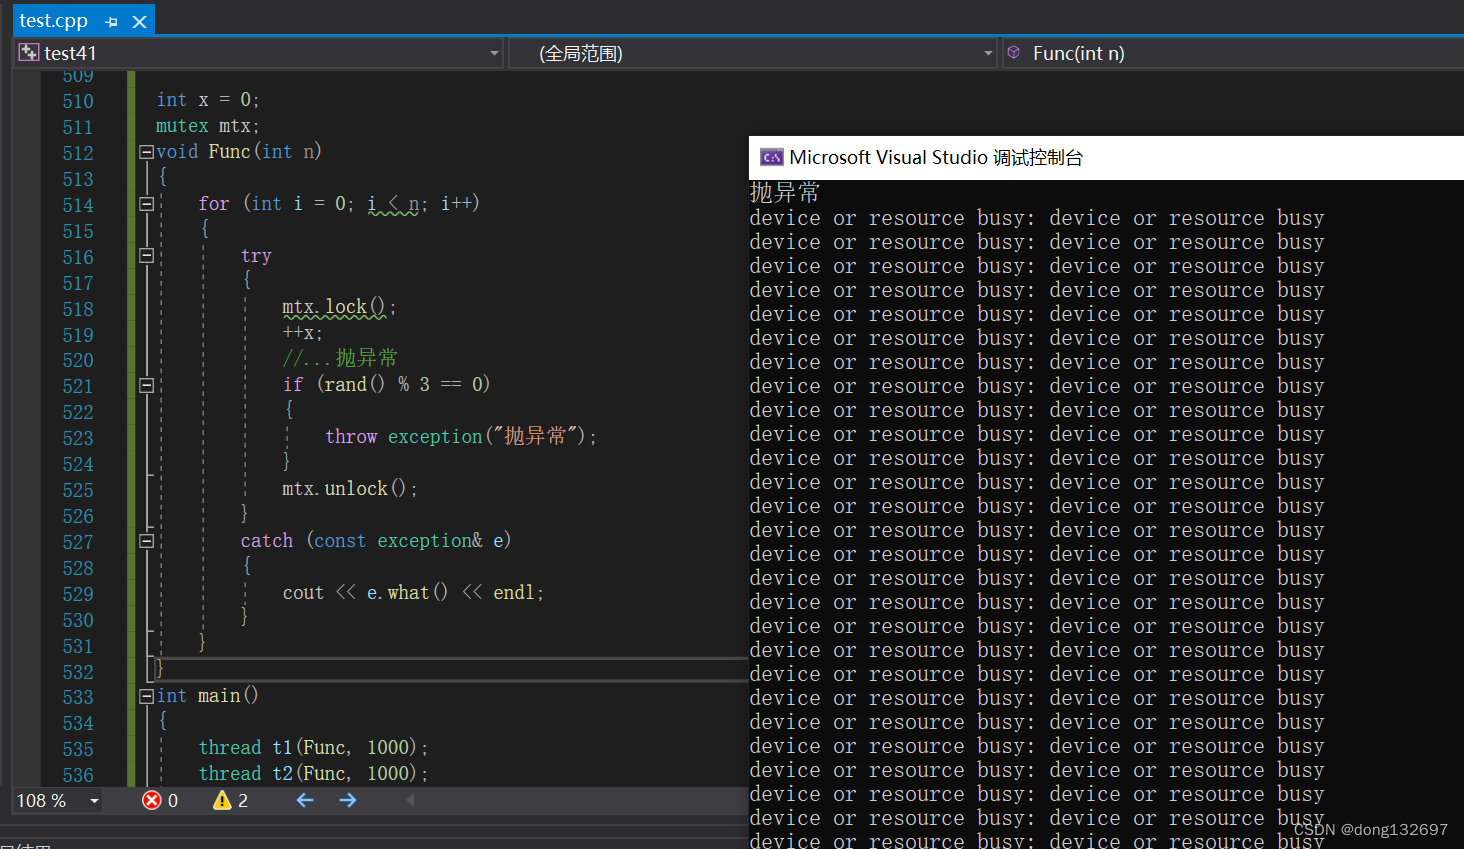Screen dimensions: 1464x849
Task: Collapse the int main() block
Action: [x=146, y=696]
